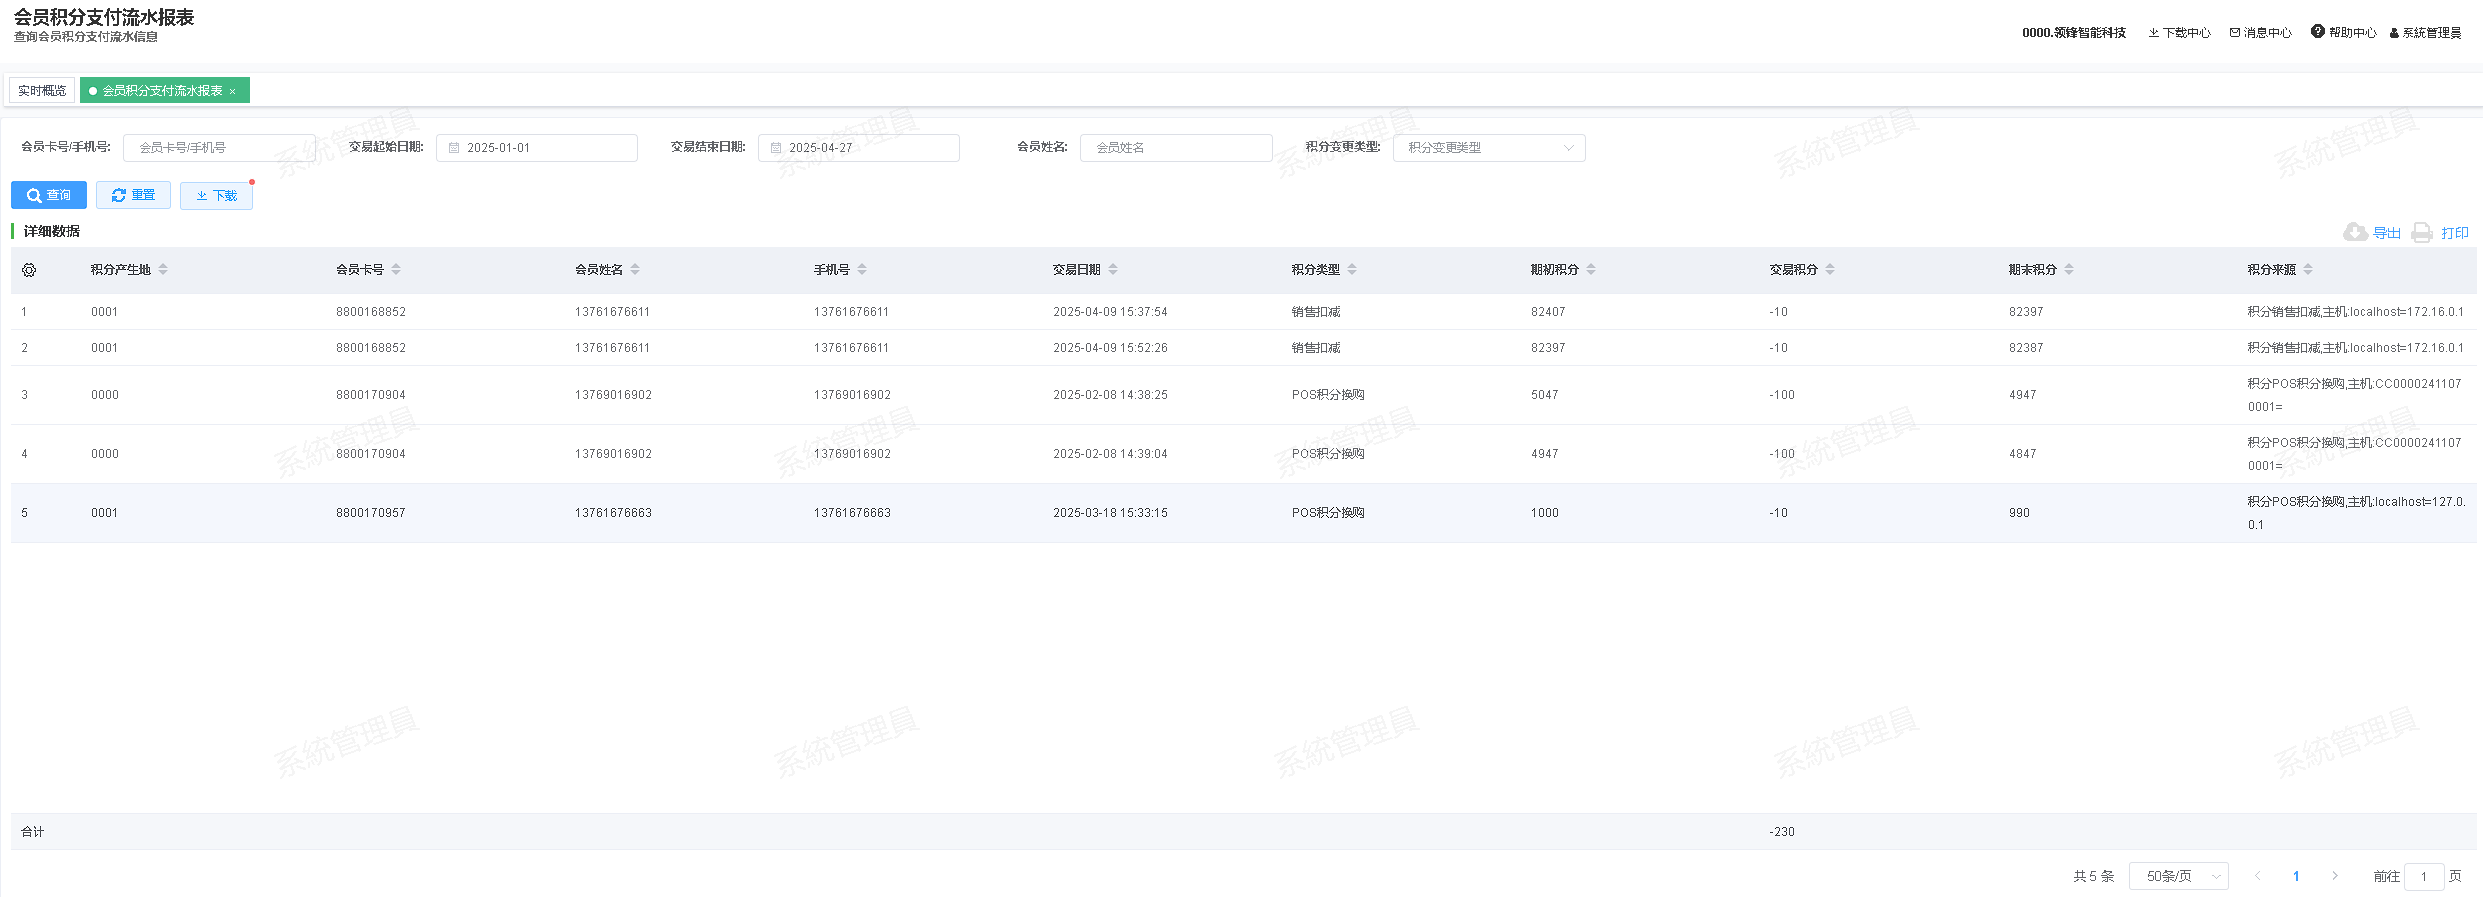This screenshot has width=2483, height=897.
Task: Click the 查询 search button
Action: 49,195
